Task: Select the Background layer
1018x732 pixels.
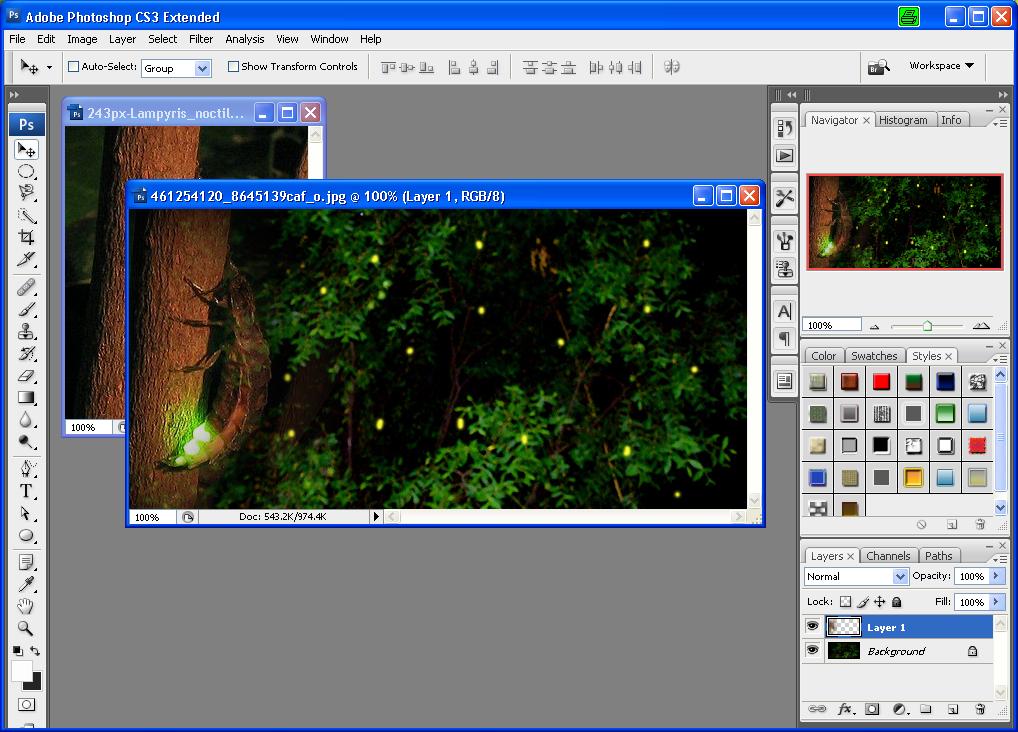Action: point(896,651)
